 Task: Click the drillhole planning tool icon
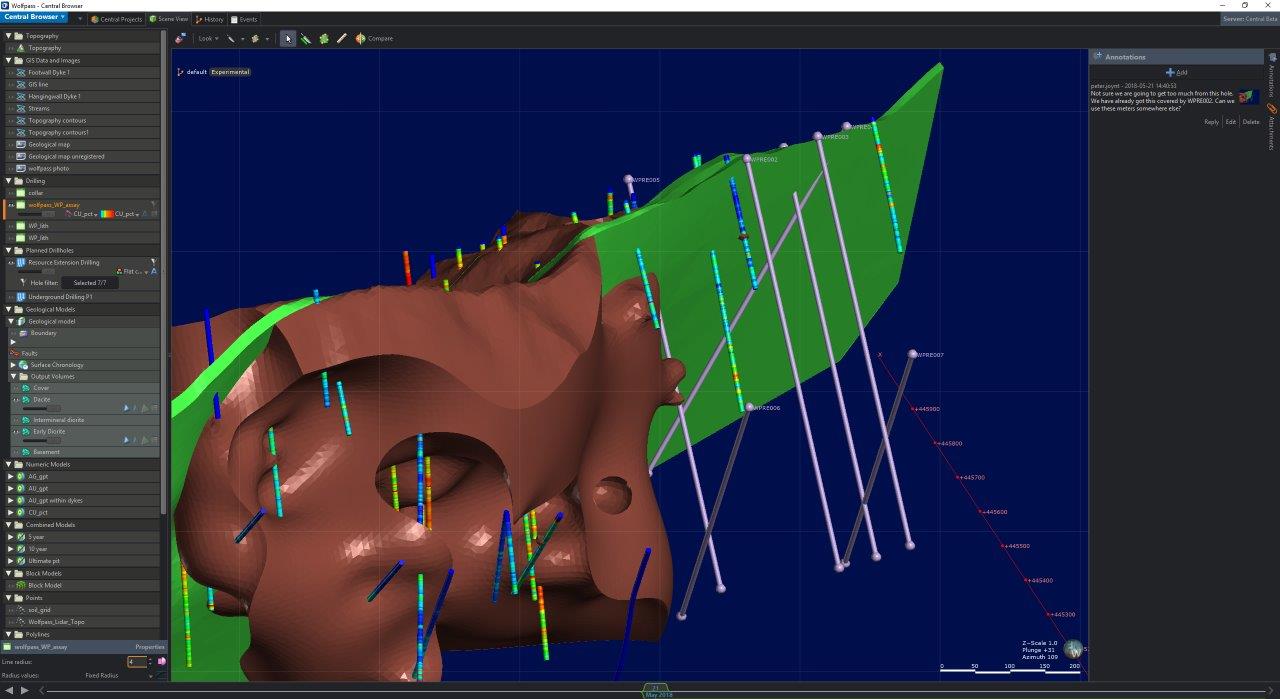306,38
